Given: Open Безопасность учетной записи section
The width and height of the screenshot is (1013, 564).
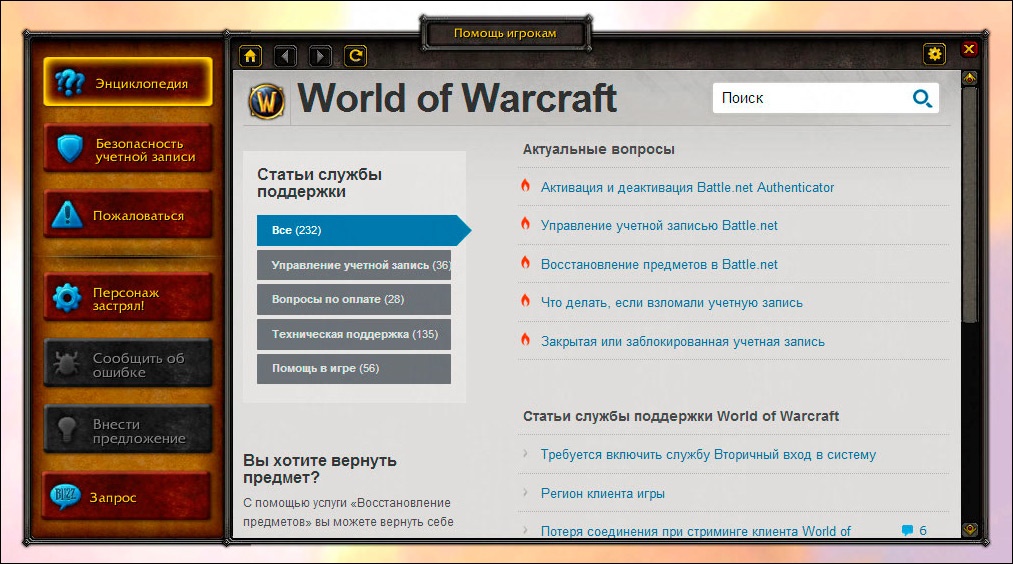Looking at the screenshot, I should pyautogui.click(x=128, y=149).
